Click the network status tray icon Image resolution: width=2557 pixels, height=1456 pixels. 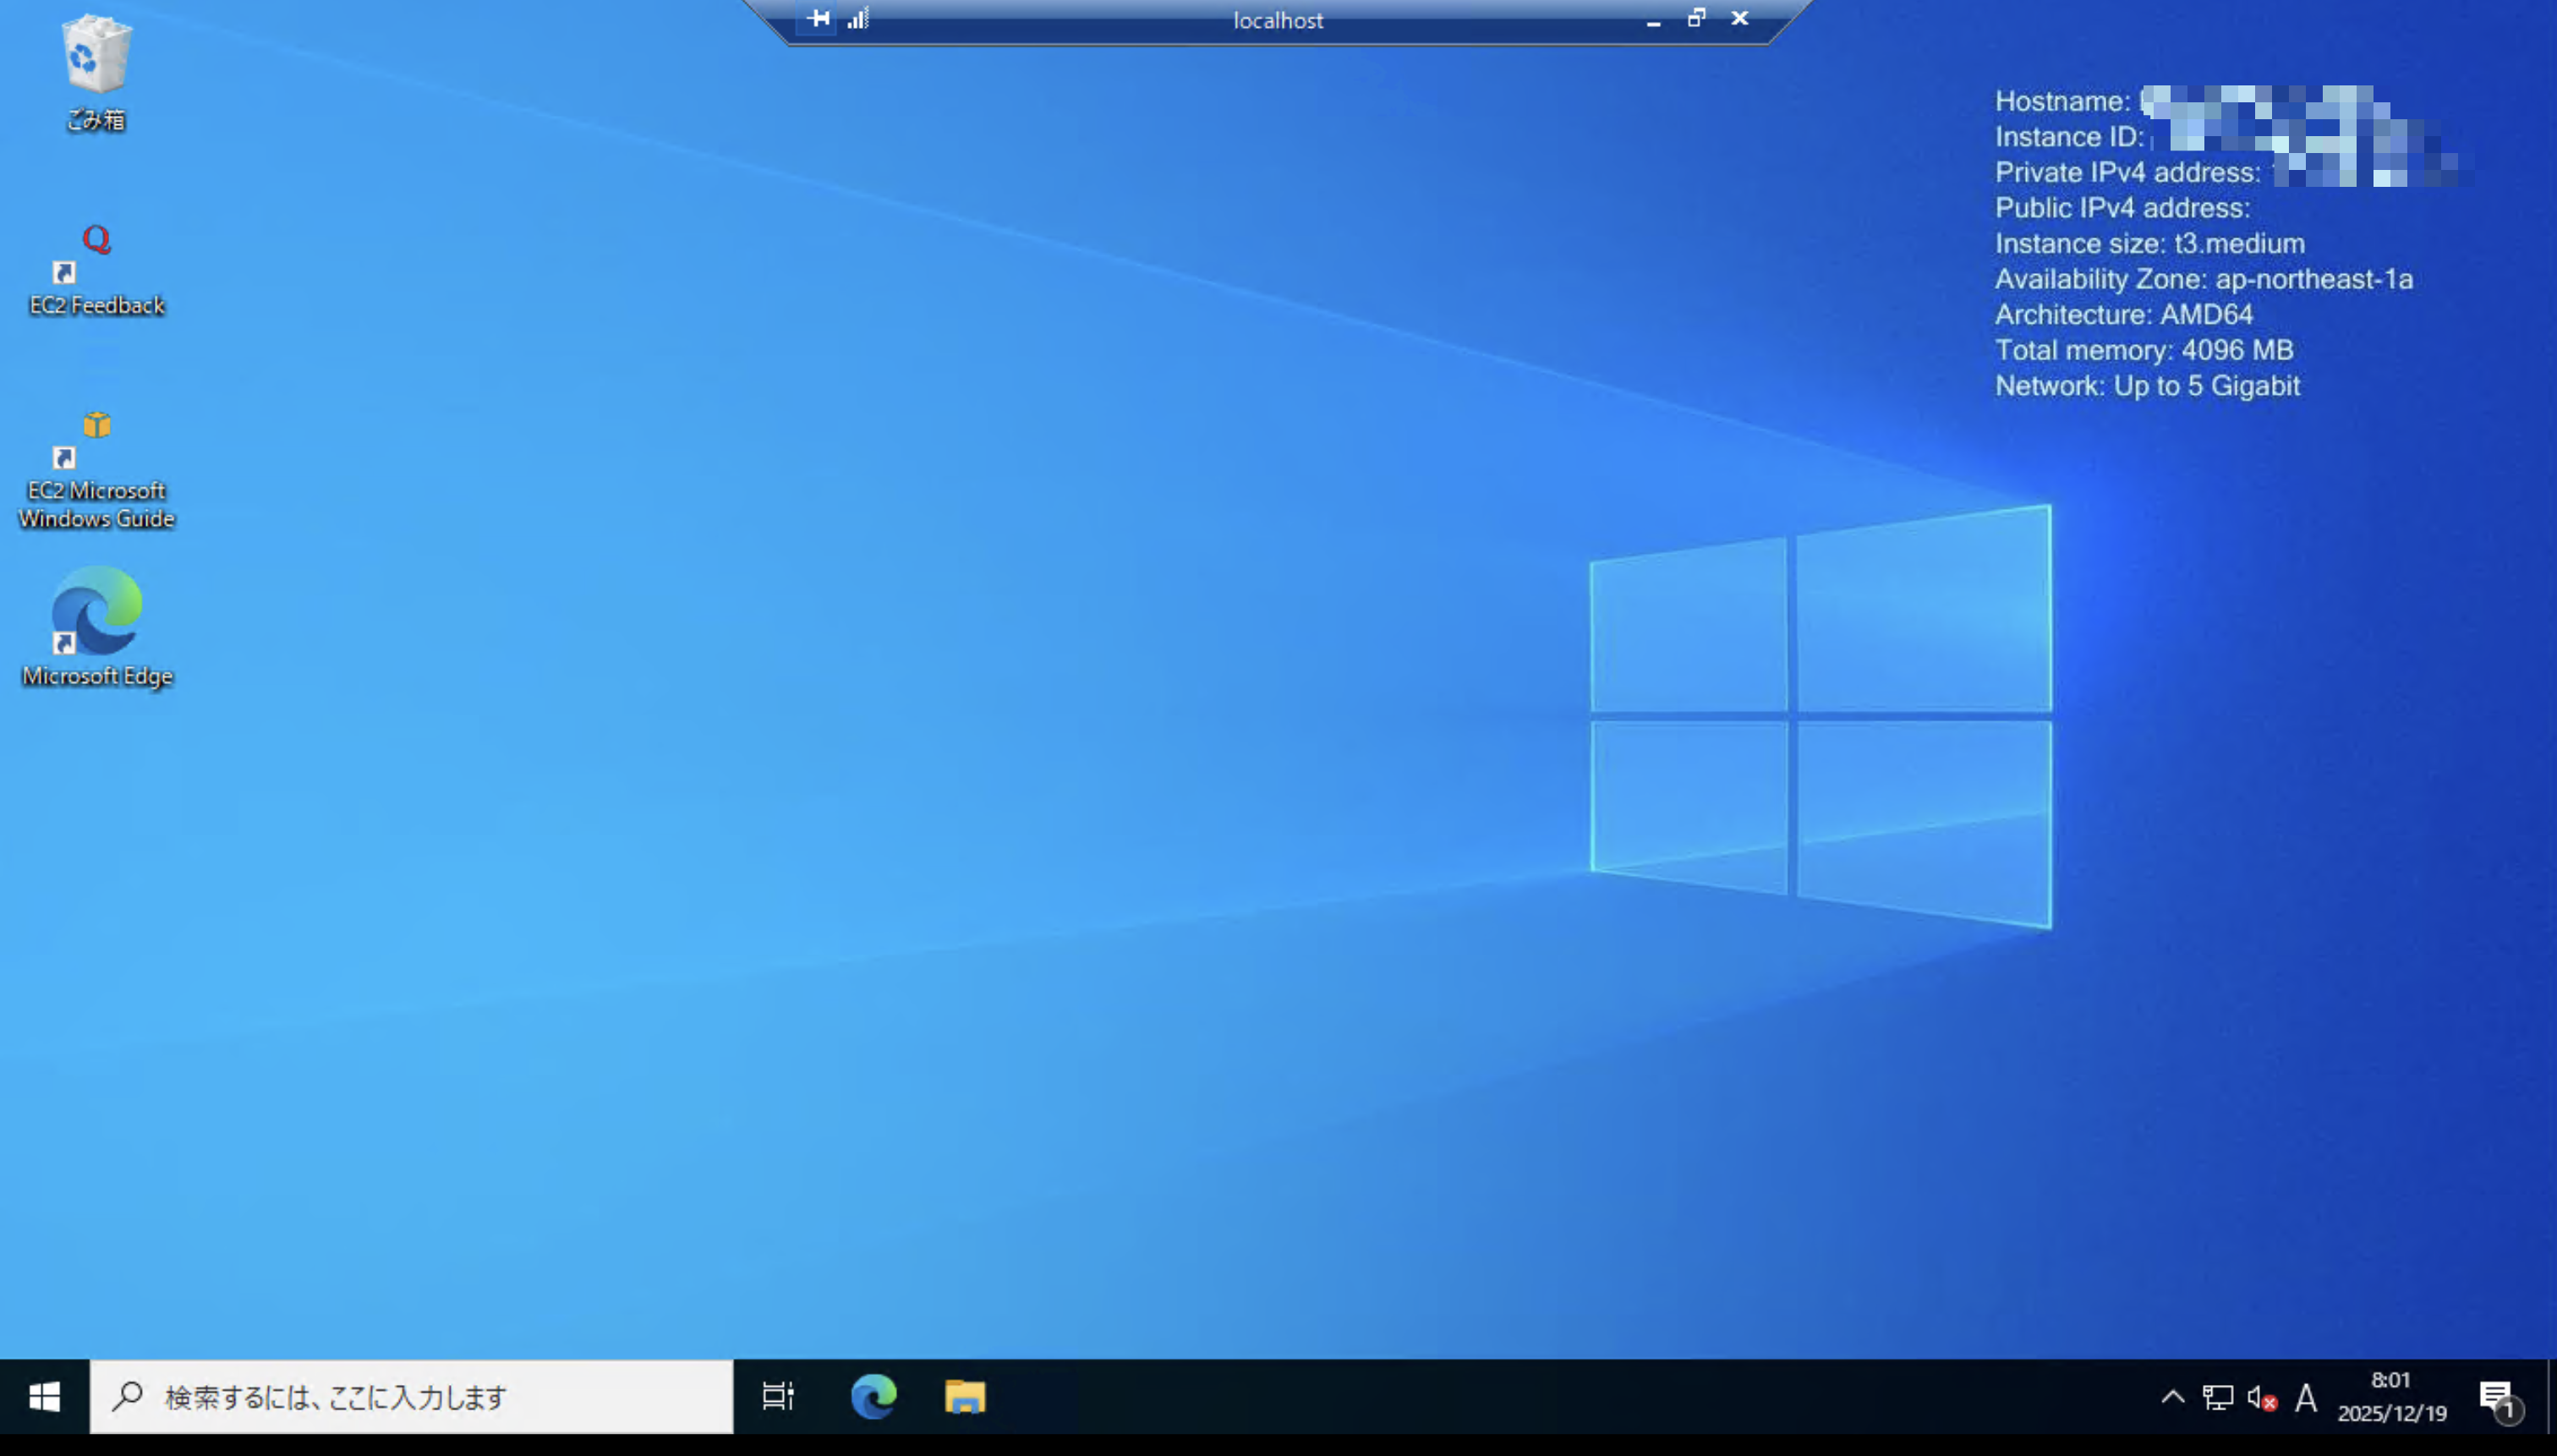click(x=2217, y=1397)
